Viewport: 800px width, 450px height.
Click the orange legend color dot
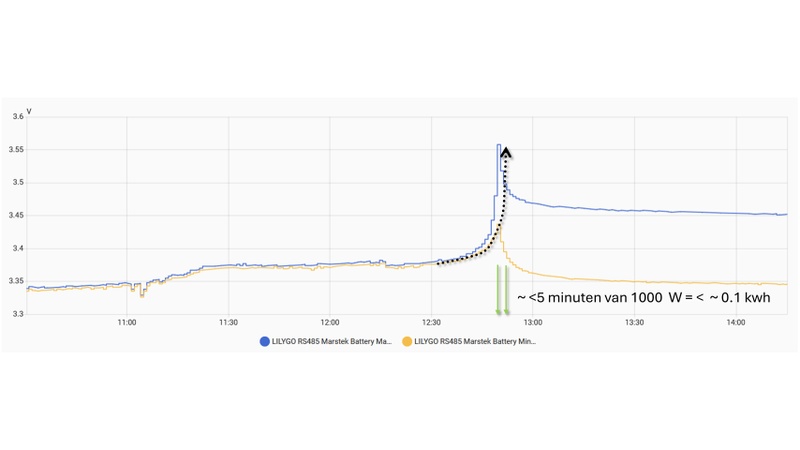(x=407, y=342)
